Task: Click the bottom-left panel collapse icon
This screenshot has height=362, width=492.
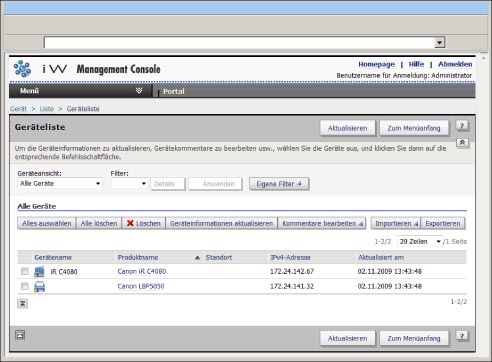Action: (x=20, y=335)
